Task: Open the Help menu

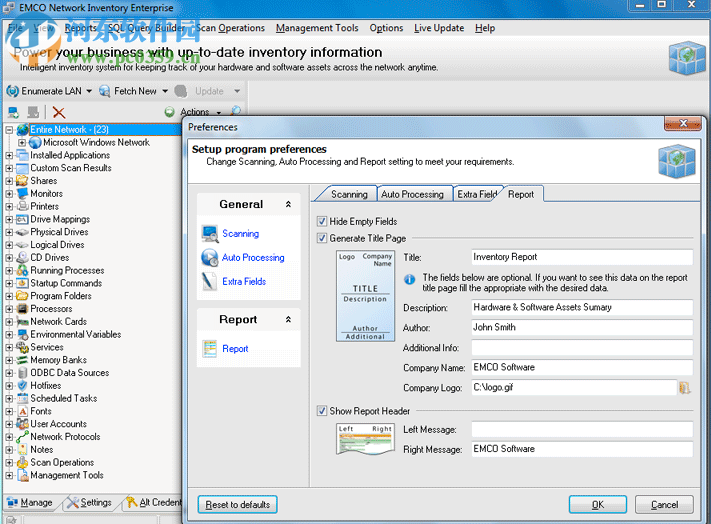Action: tap(485, 28)
